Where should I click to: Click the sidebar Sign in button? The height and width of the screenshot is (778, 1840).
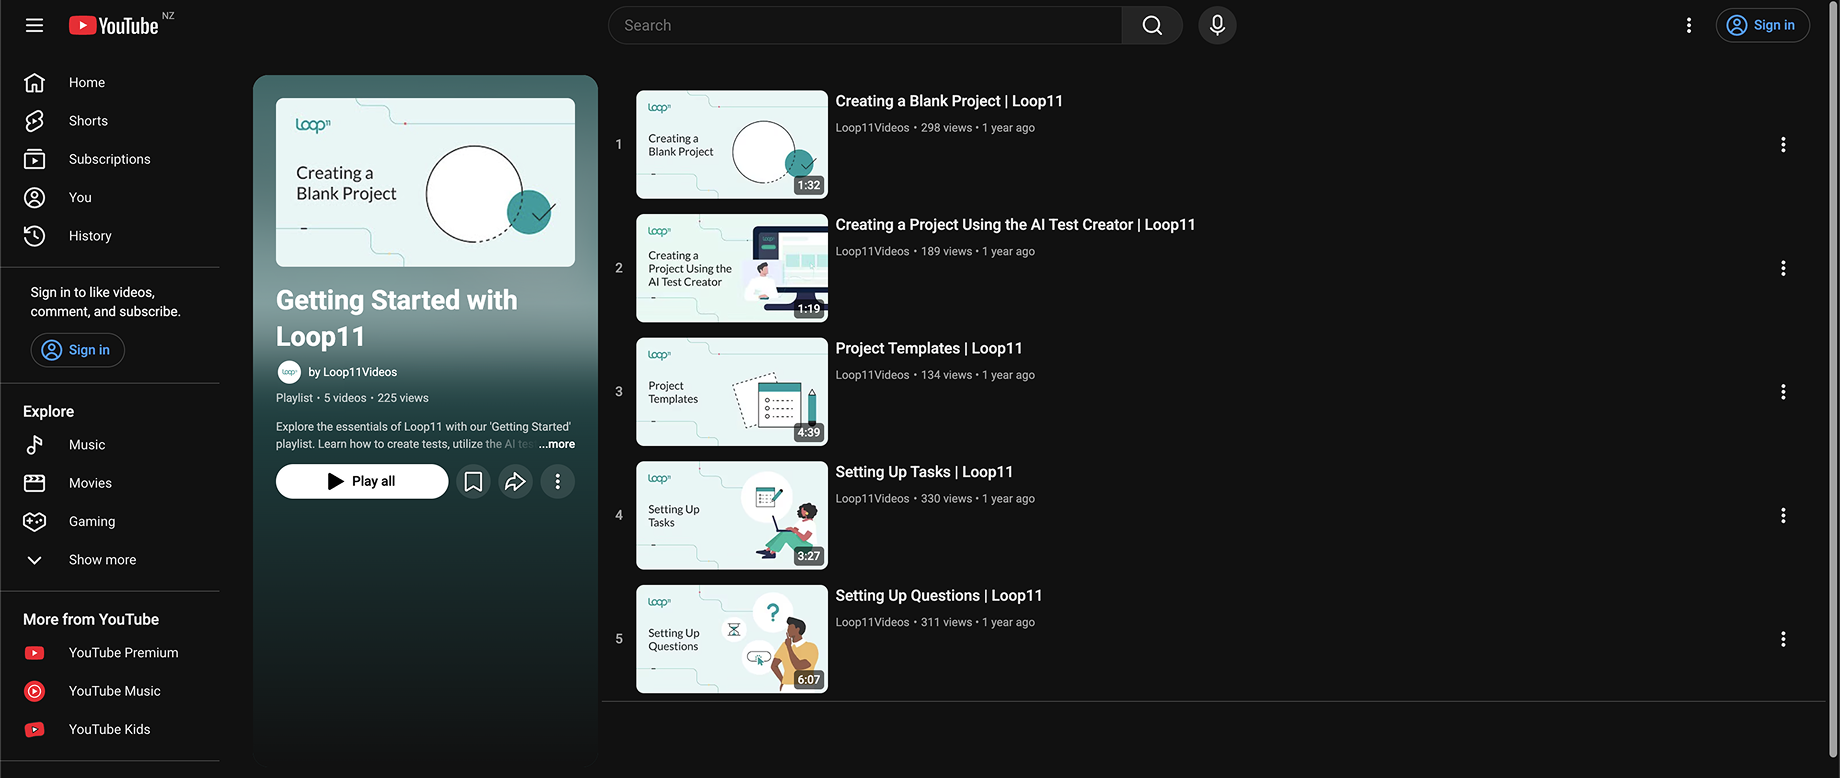coord(77,350)
